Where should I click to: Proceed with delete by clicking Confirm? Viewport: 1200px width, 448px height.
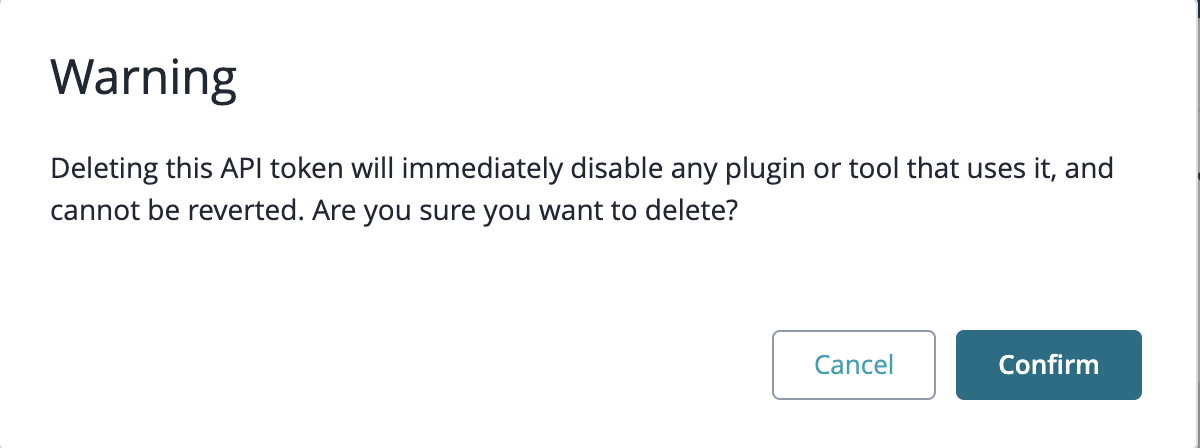[1049, 365]
